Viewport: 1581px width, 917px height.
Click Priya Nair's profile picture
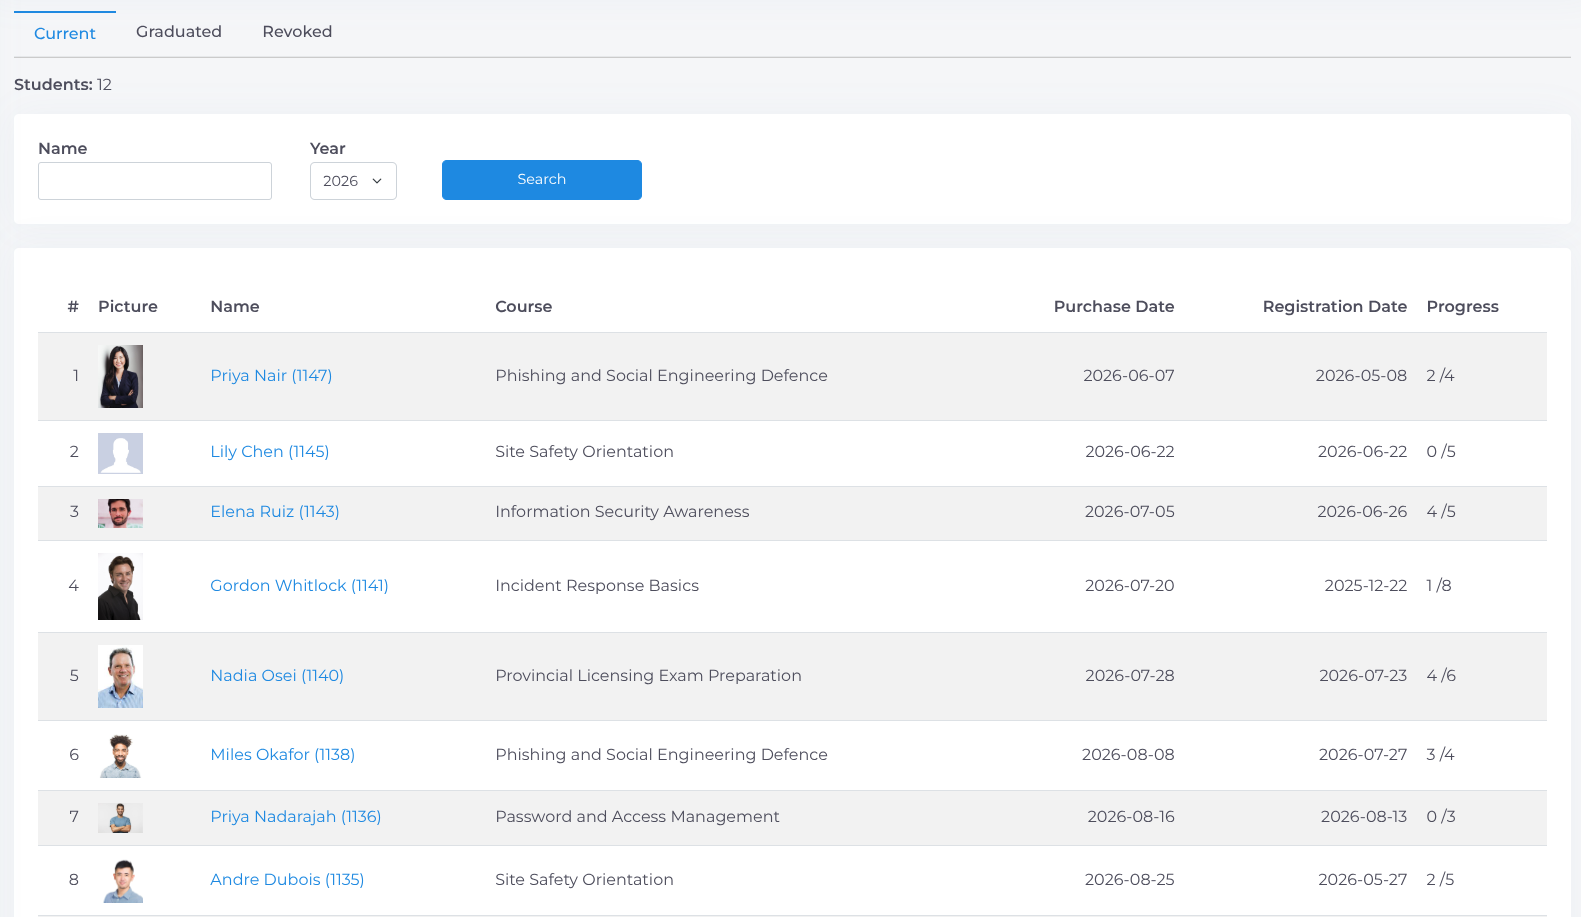120,376
